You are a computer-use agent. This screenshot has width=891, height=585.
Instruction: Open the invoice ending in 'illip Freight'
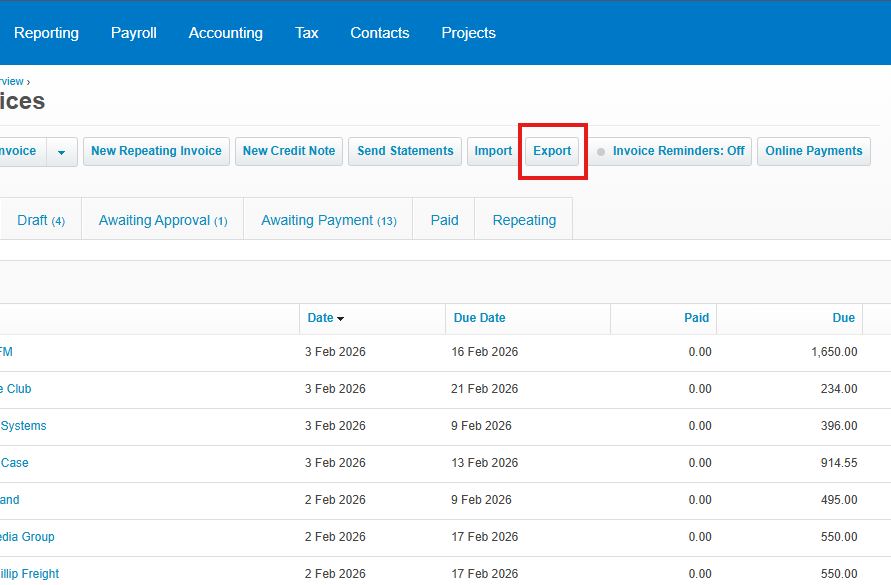point(31,573)
